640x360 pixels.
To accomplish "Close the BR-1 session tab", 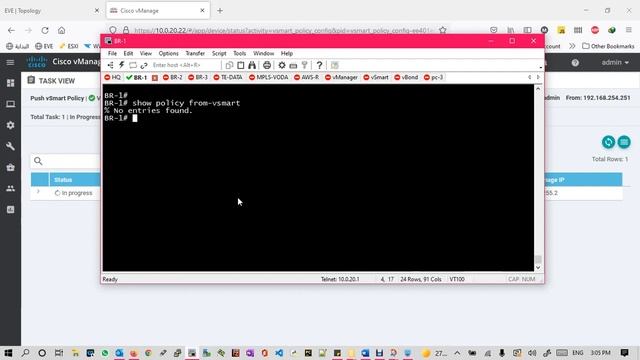I will (155, 78).
